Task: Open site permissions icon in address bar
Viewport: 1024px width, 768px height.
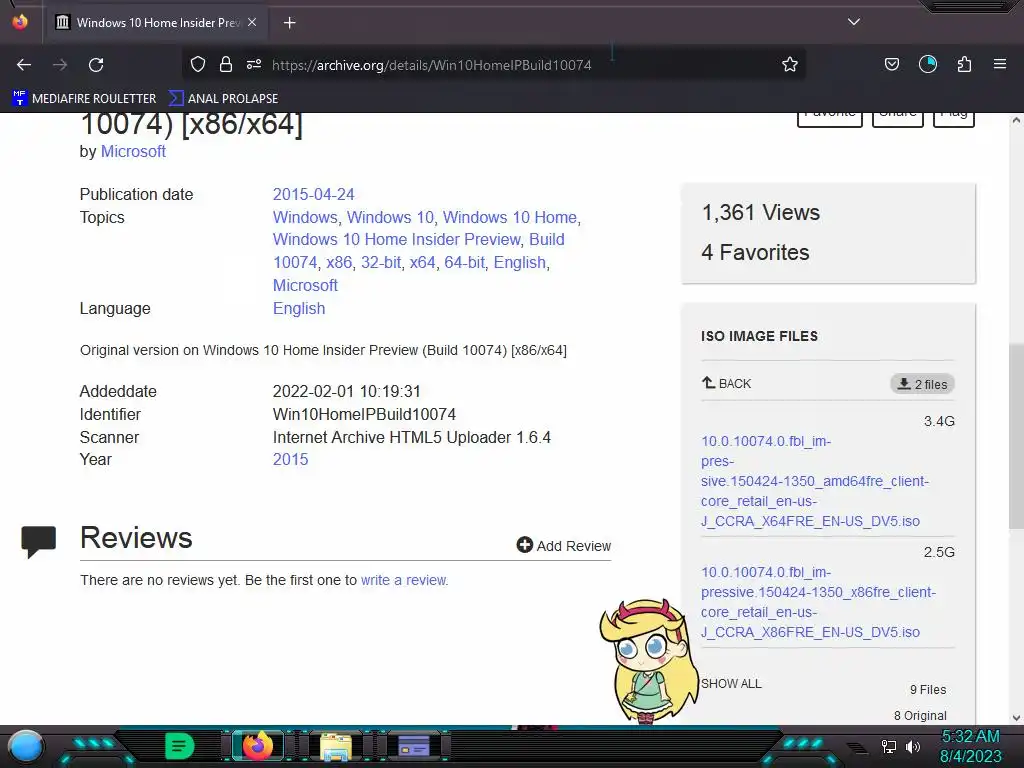Action: pyautogui.click(x=254, y=64)
